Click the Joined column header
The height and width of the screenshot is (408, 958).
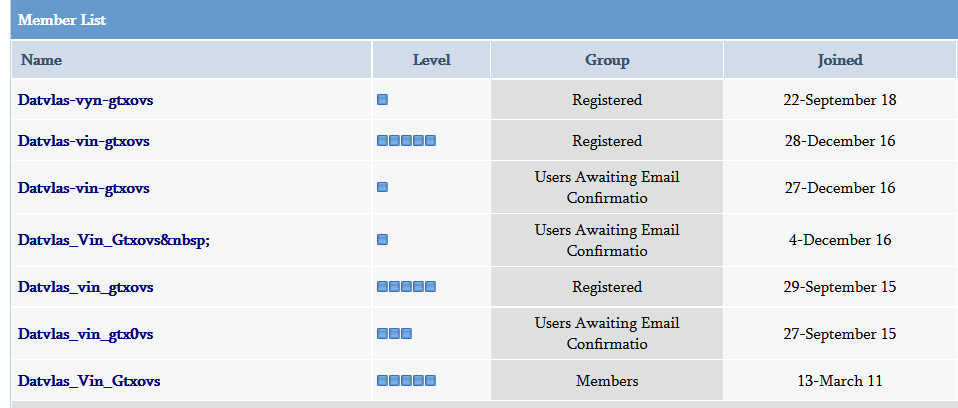tap(841, 60)
